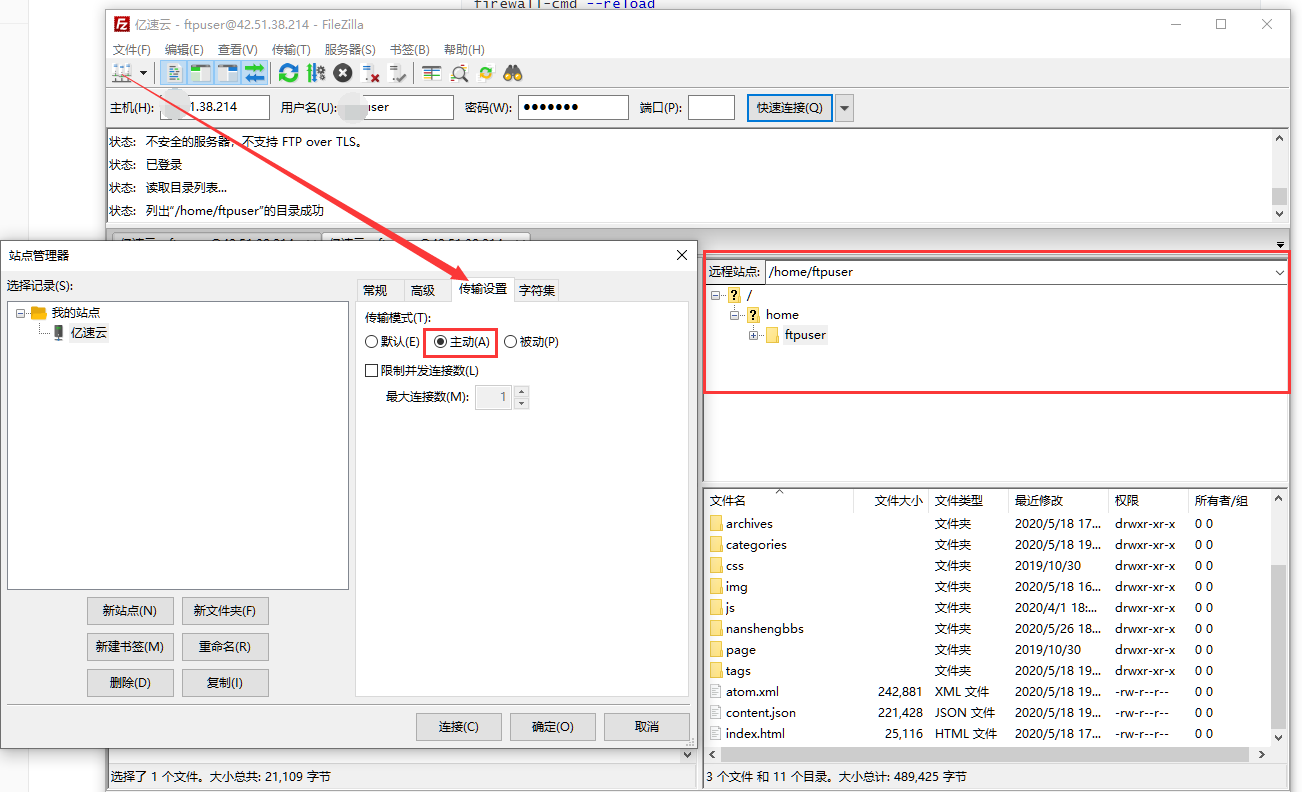The image size is (1302, 792).
Task: Click message log scrollbar down arrow
Action: 1279,213
